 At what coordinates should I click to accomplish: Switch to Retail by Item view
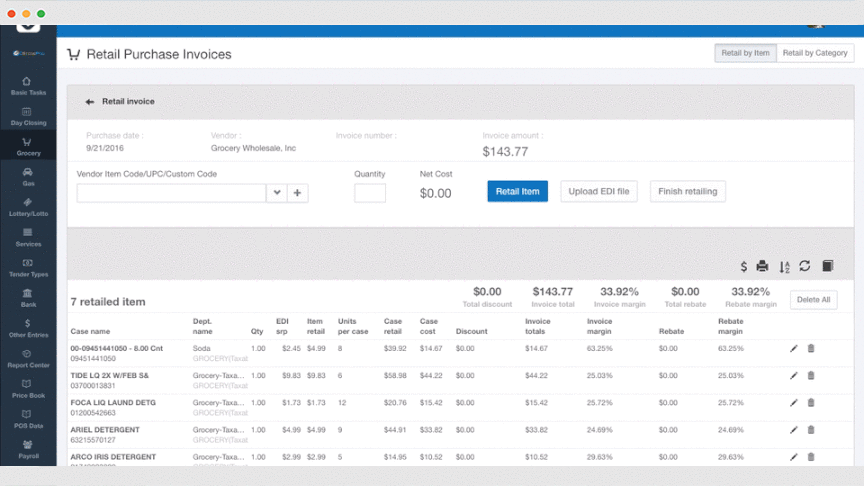(x=745, y=53)
